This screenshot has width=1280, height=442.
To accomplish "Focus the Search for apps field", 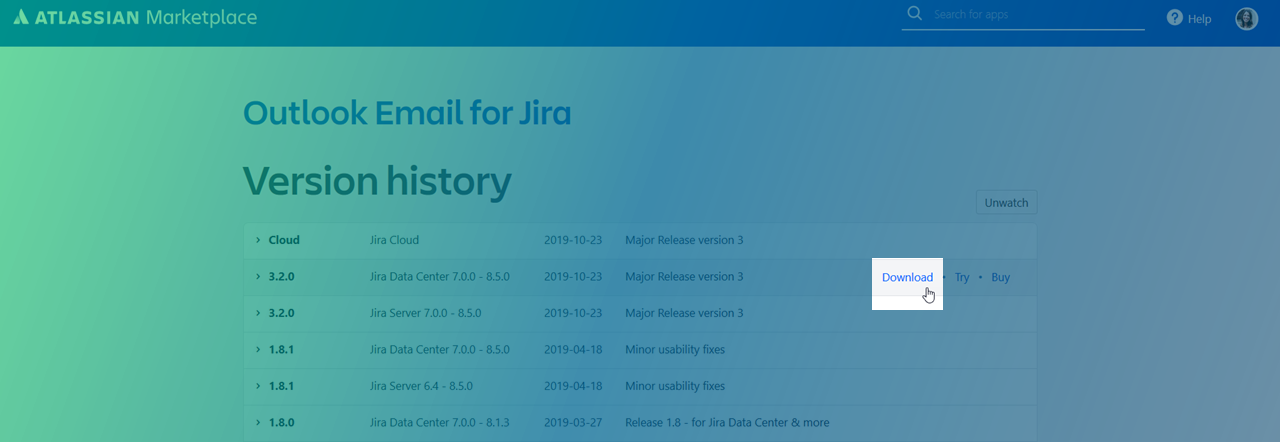I will [1035, 15].
